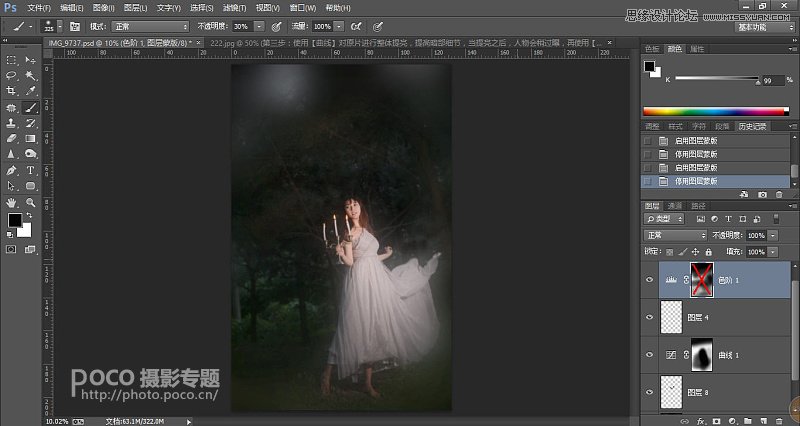Switch to the 222.jpg document tab
This screenshot has width=800, height=426.
[x=406, y=43]
